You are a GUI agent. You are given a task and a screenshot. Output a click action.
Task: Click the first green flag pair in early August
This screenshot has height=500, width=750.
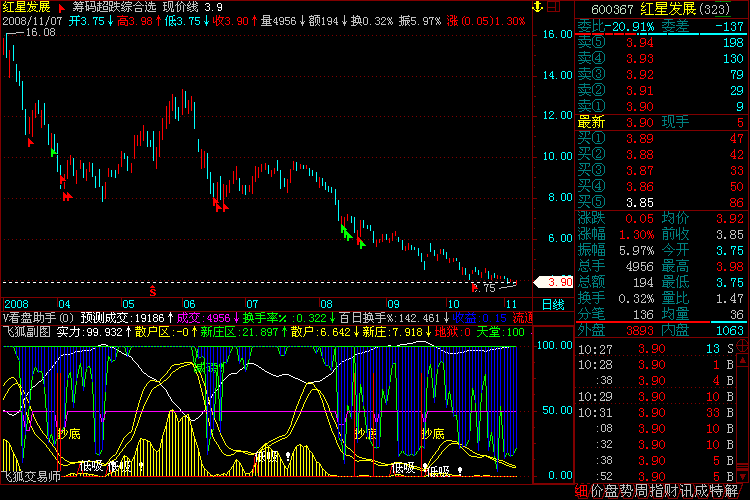(347, 233)
